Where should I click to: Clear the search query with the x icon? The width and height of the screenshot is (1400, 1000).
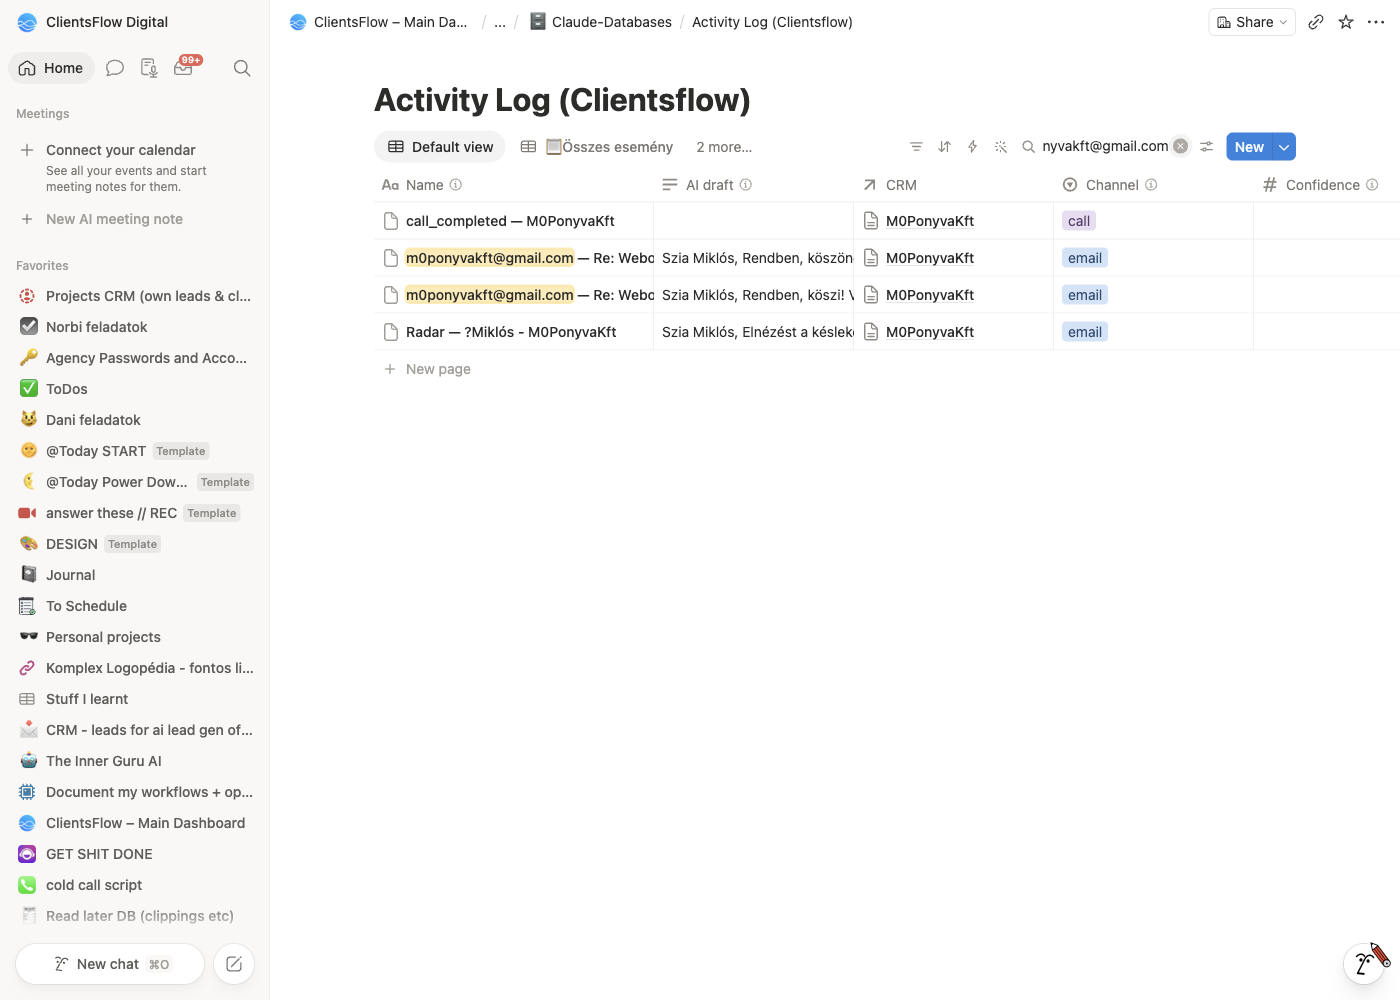pyautogui.click(x=1181, y=146)
